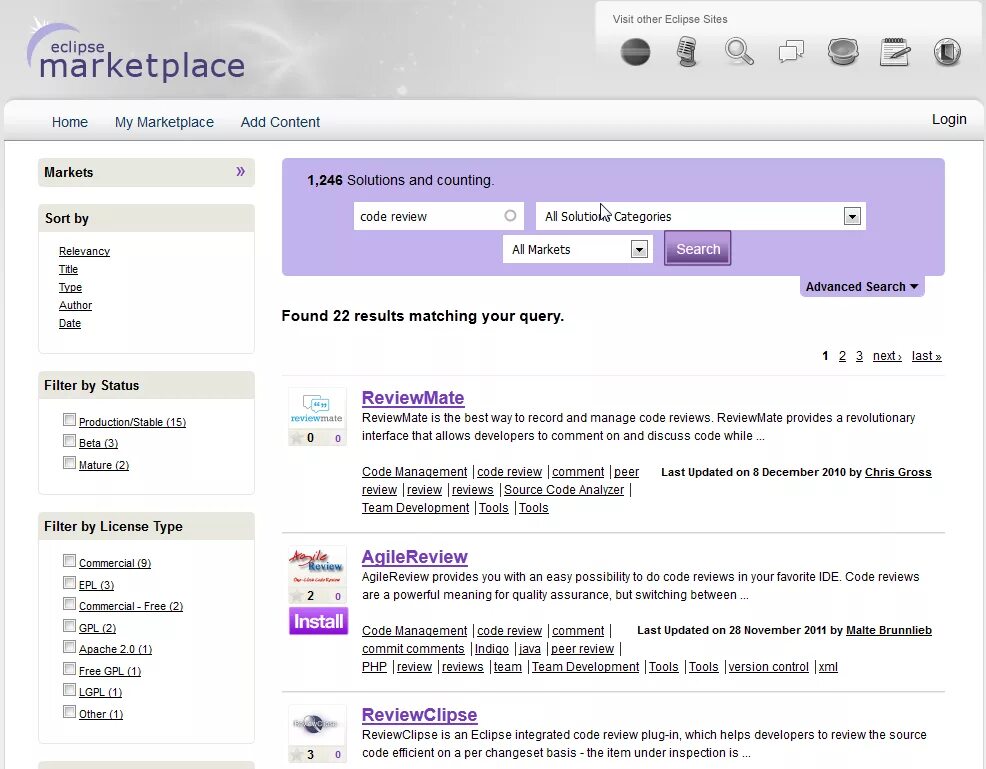Viewport: 986px width, 769px height.
Task: Jump to the last results page
Action: (x=926, y=356)
